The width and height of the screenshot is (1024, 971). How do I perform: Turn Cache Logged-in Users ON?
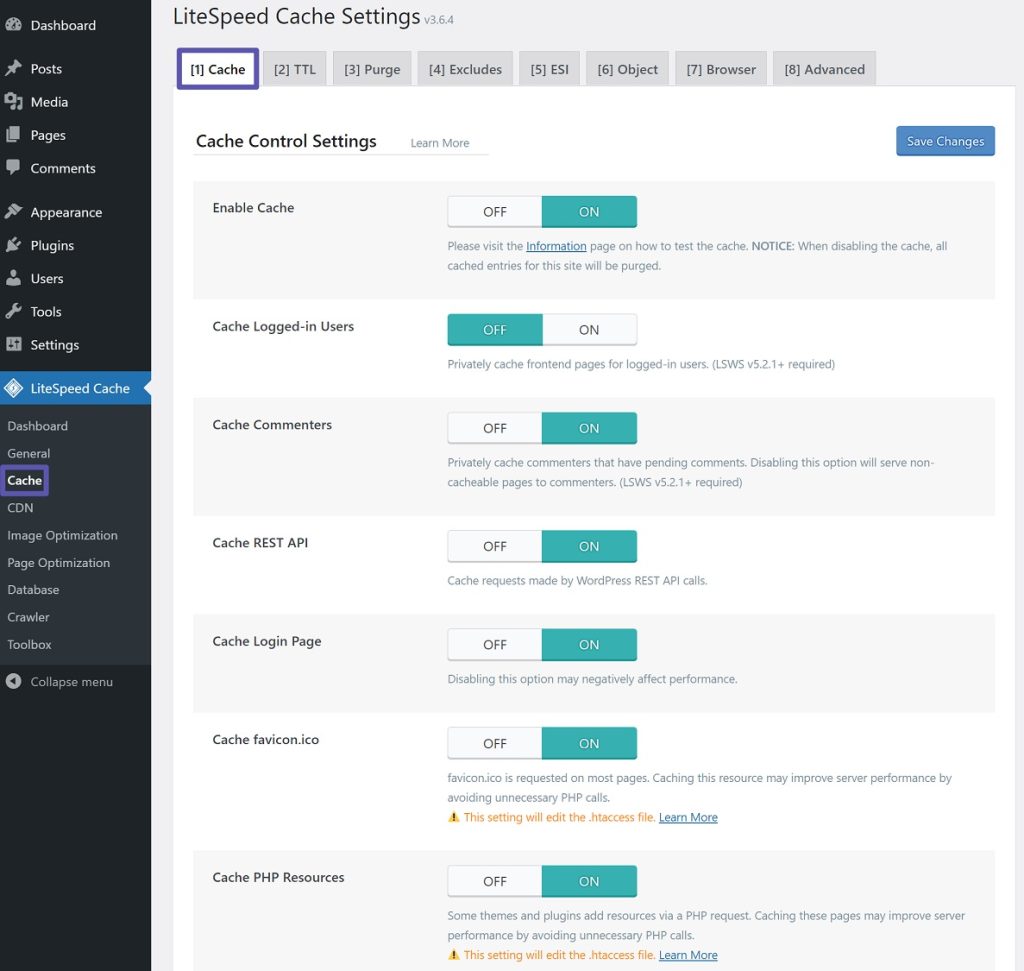click(589, 330)
